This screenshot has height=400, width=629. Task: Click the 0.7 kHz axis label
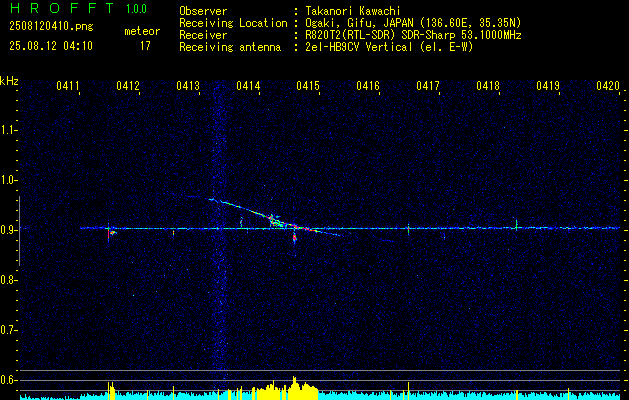[x=8, y=330]
